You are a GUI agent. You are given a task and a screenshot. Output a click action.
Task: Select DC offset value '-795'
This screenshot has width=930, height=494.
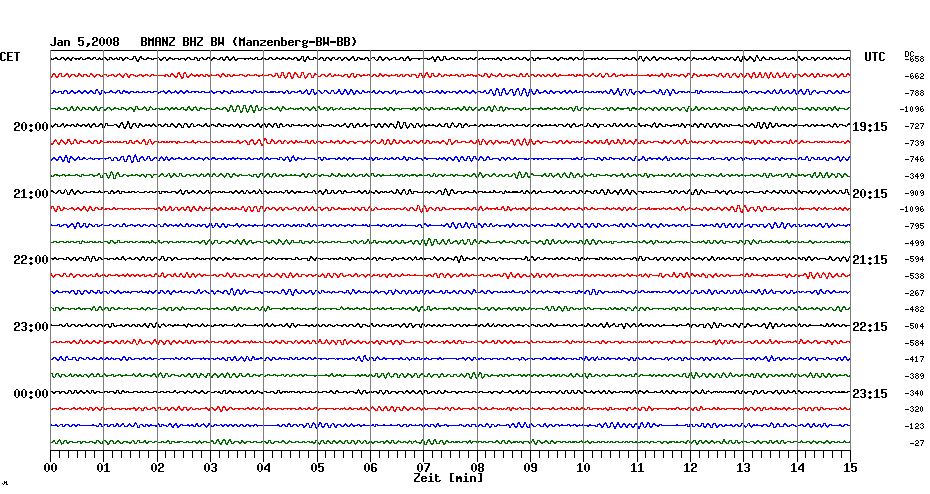click(914, 227)
